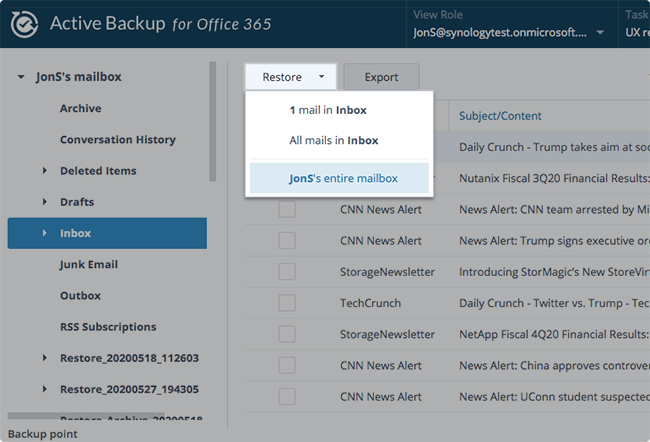Image resolution: width=650 pixels, height=442 pixels.
Task: Expand the Inbox folder arrow
Action: coord(44,233)
